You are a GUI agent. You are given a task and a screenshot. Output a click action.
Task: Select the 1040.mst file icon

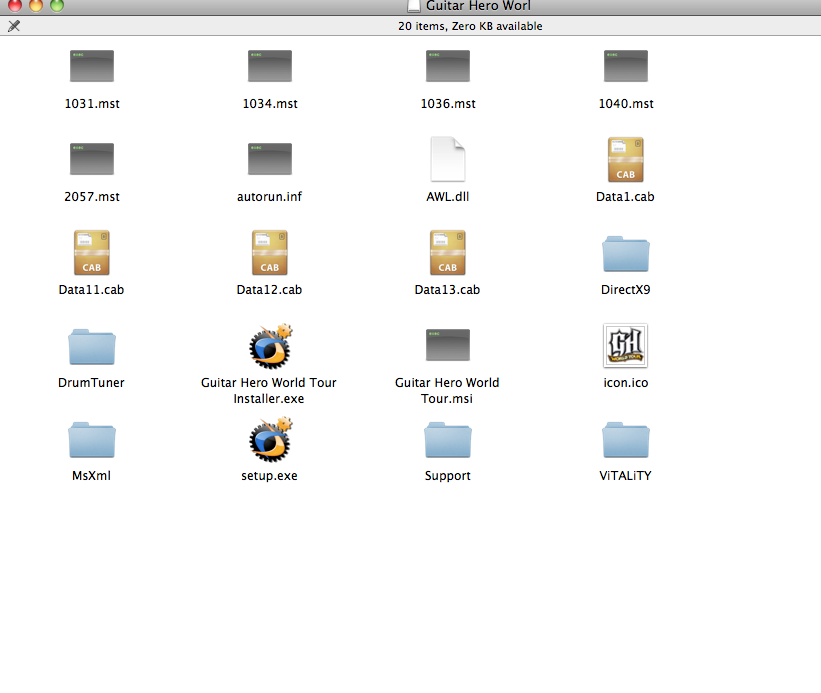pos(626,66)
